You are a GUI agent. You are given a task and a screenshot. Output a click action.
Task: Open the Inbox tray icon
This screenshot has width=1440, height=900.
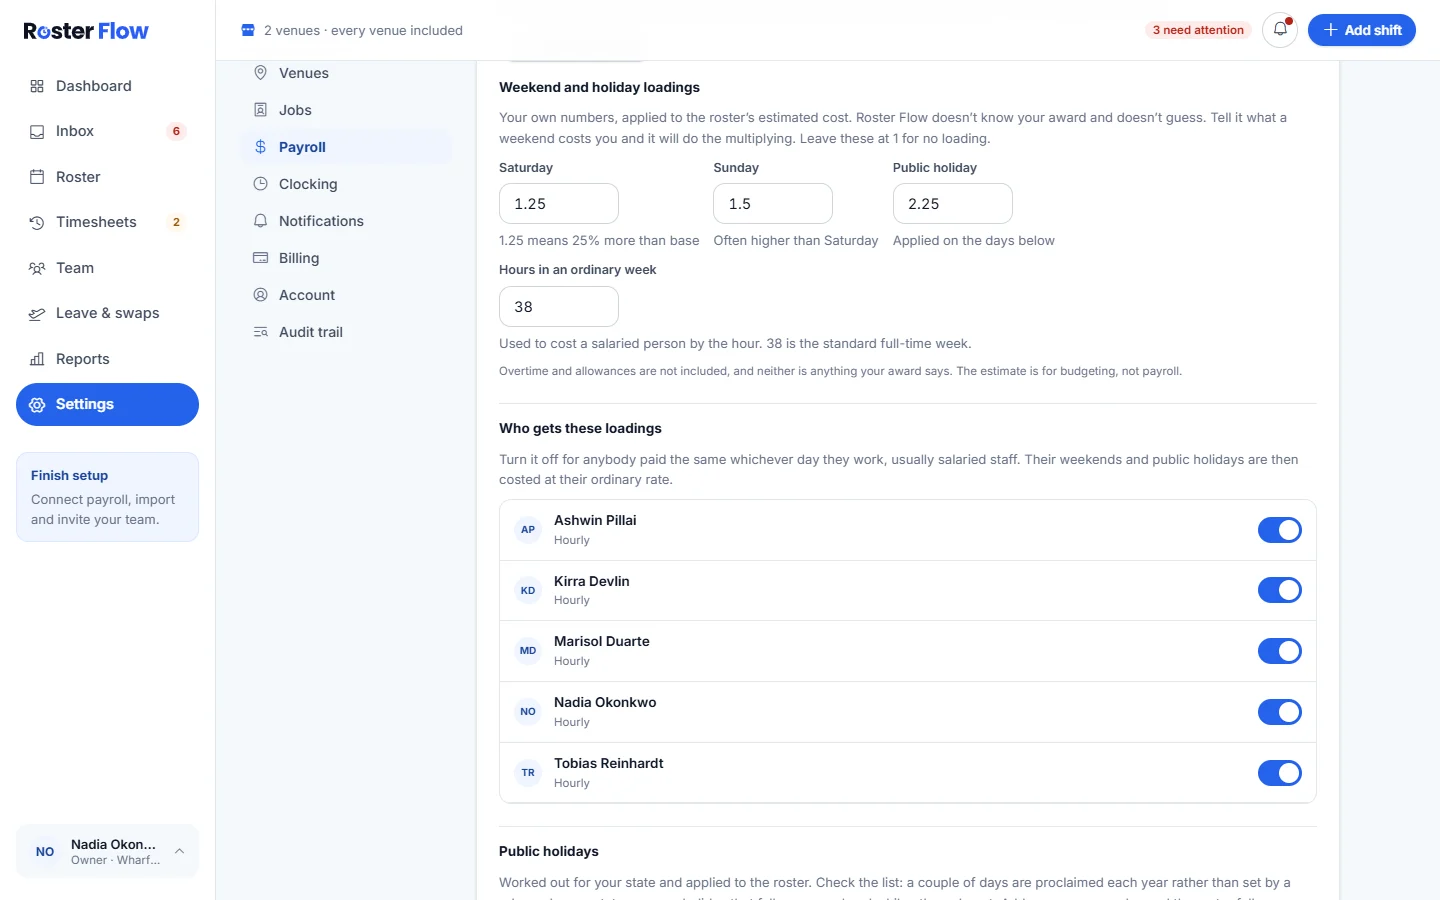(37, 131)
